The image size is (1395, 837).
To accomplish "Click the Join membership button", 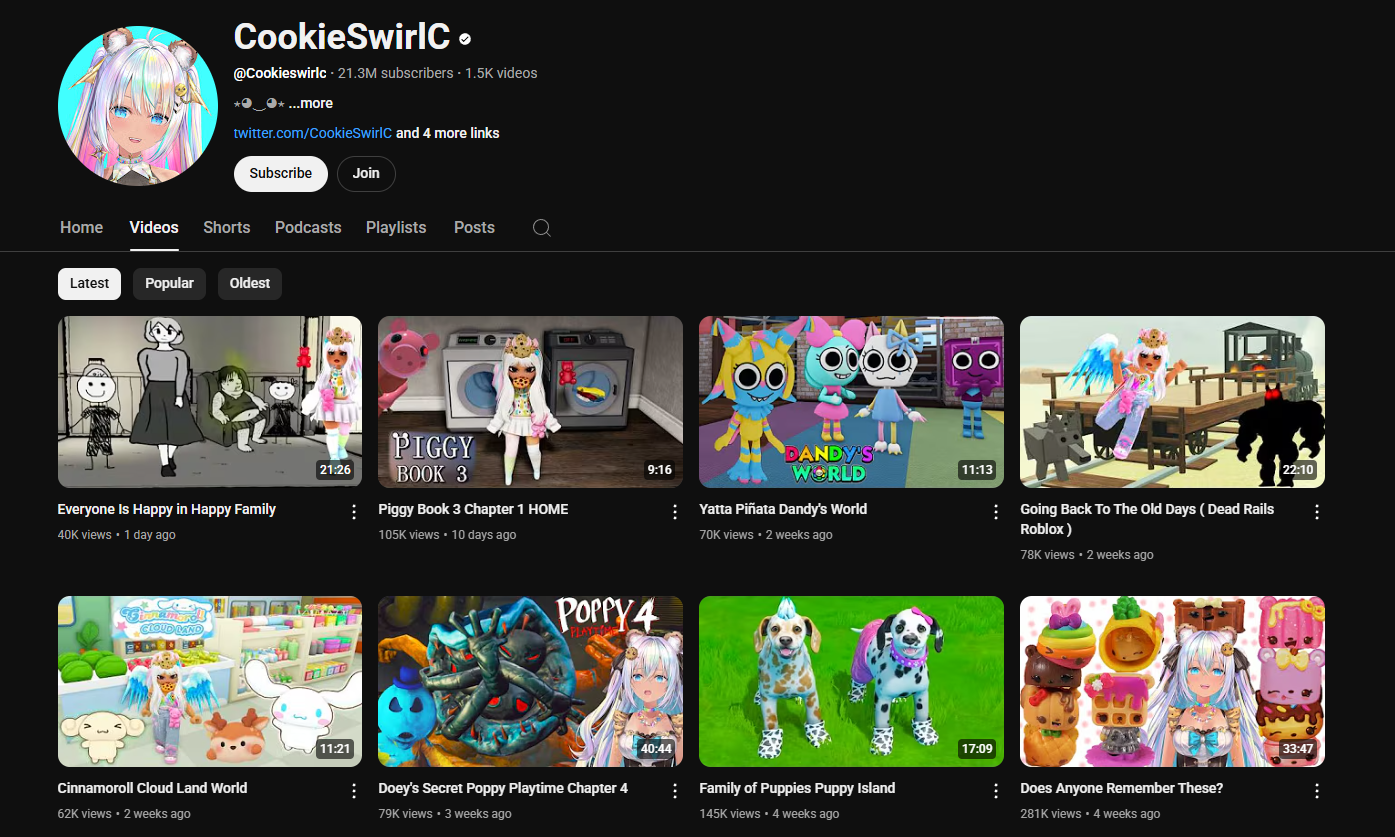I will (x=366, y=173).
